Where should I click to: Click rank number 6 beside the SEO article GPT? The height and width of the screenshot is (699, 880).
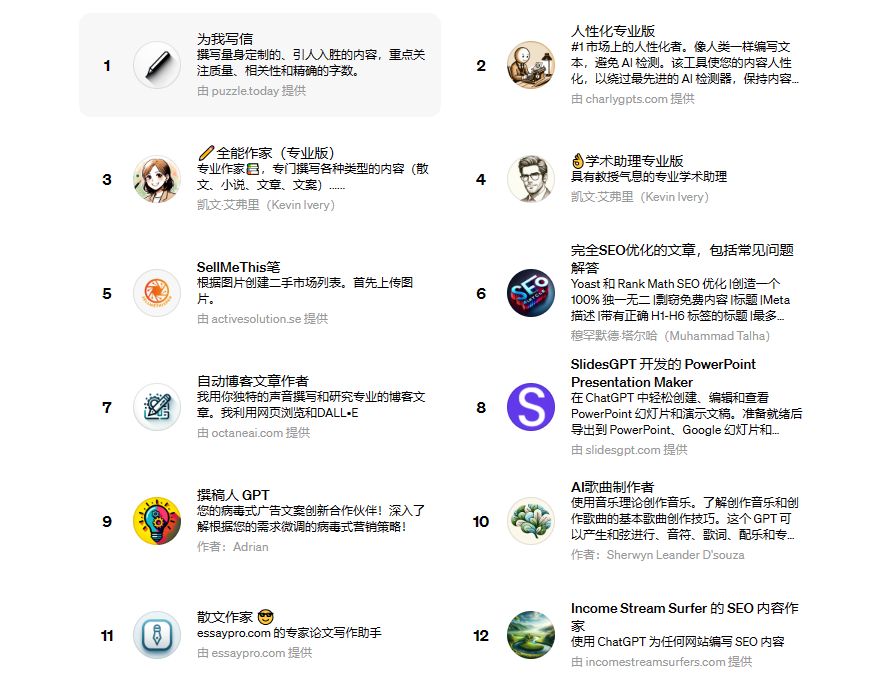[x=481, y=294]
